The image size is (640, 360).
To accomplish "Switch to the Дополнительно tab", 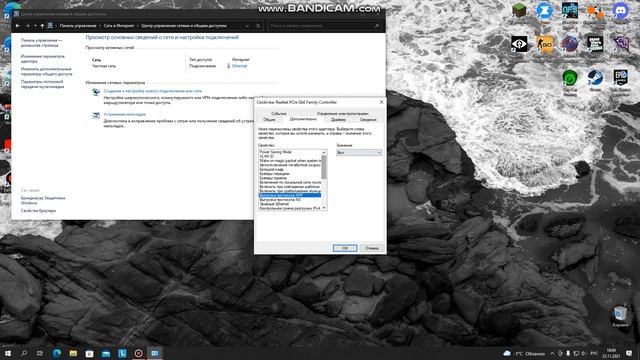I will click(303, 119).
